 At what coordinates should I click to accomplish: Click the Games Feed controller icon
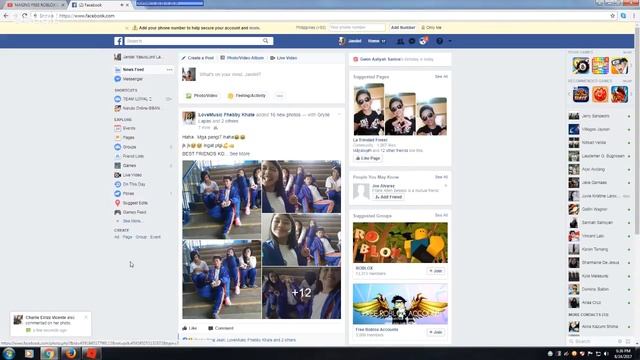click(x=118, y=212)
